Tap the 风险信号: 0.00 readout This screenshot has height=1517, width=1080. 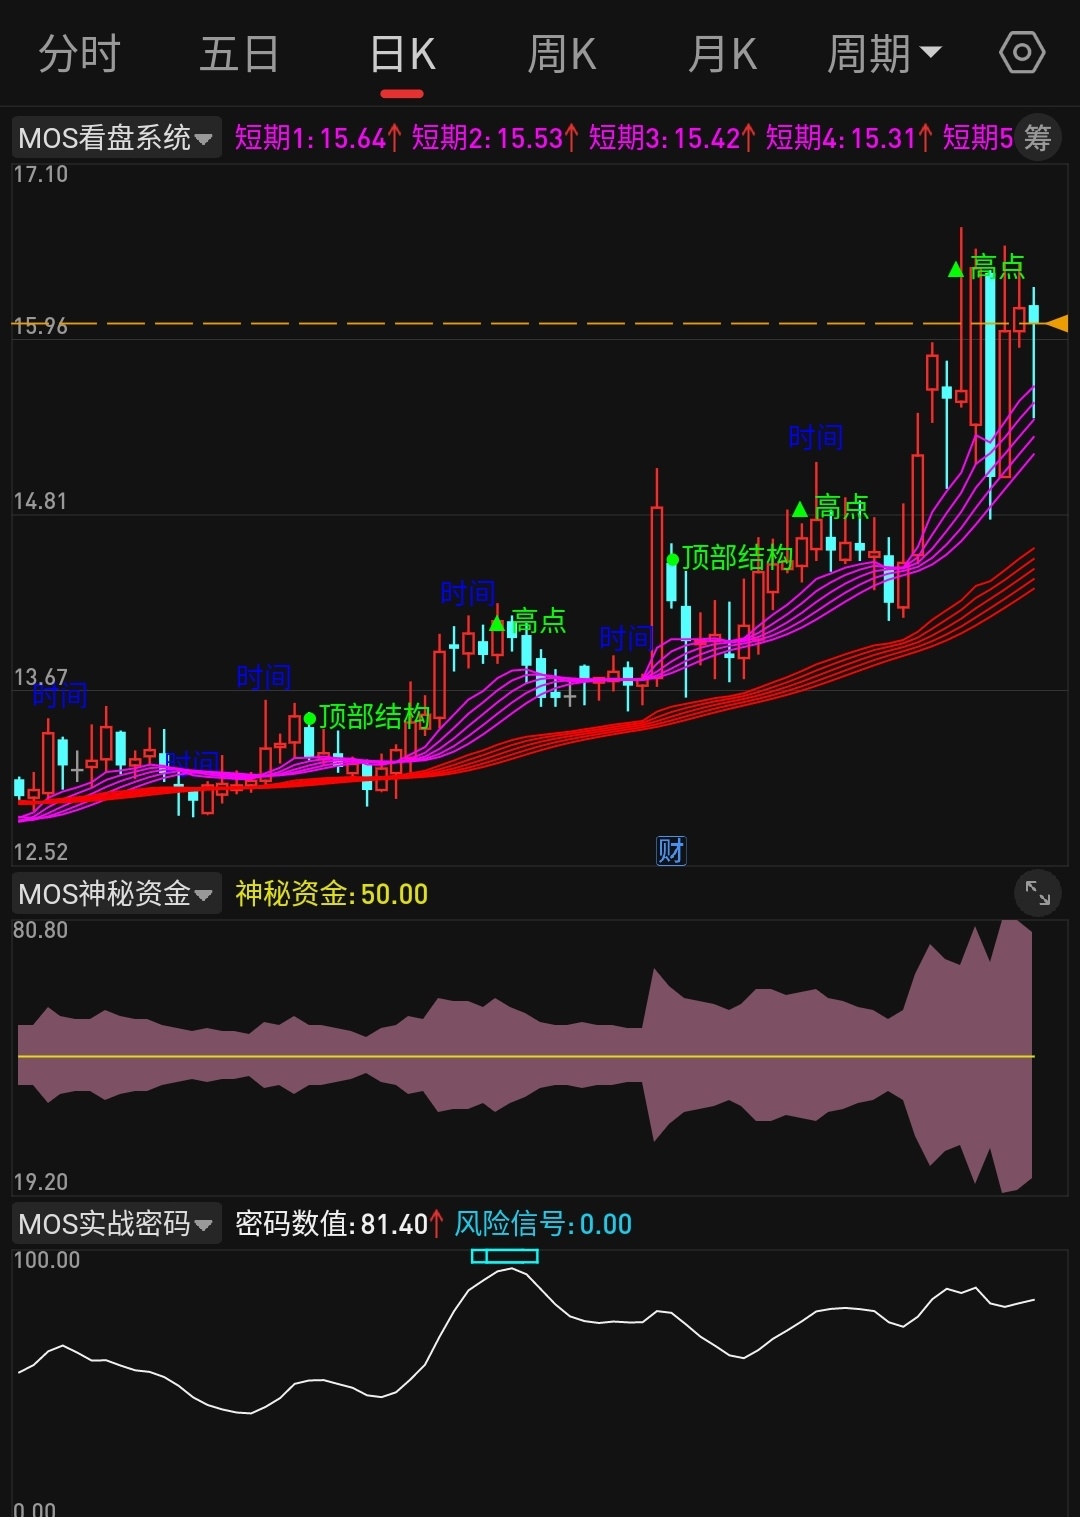coord(543,1223)
